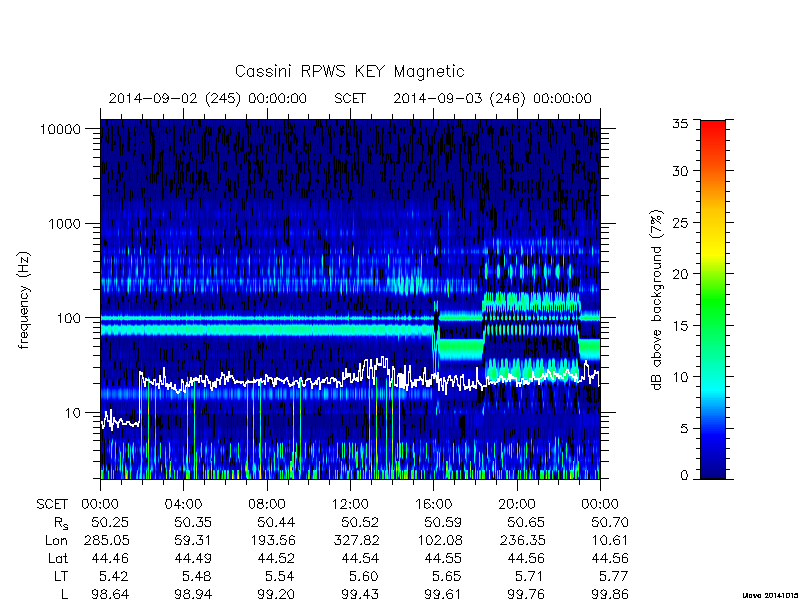Click the 'frequency (Hz)' axis title
Screen dimensions: 800x600
point(24,300)
